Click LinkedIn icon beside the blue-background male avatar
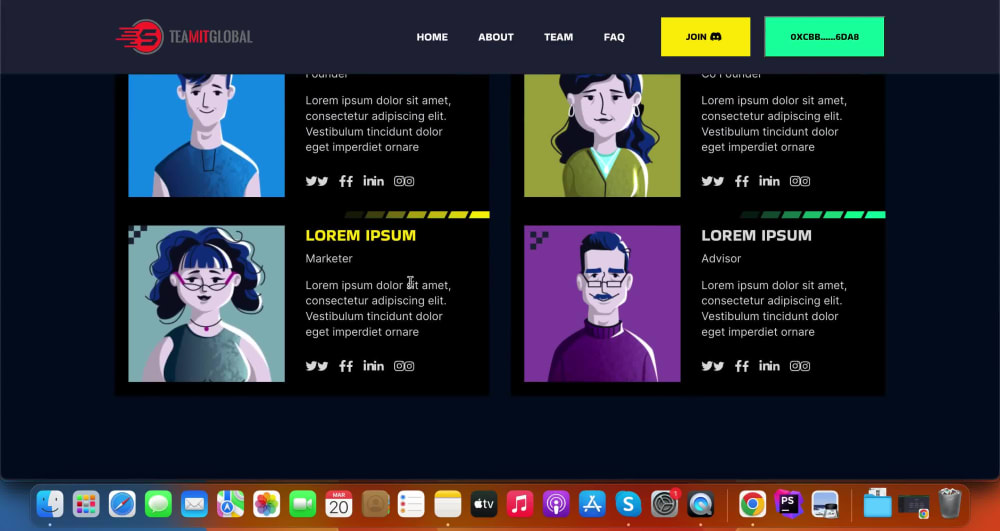The width and height of the screenshot is (1000, 531). pos(374,181)
